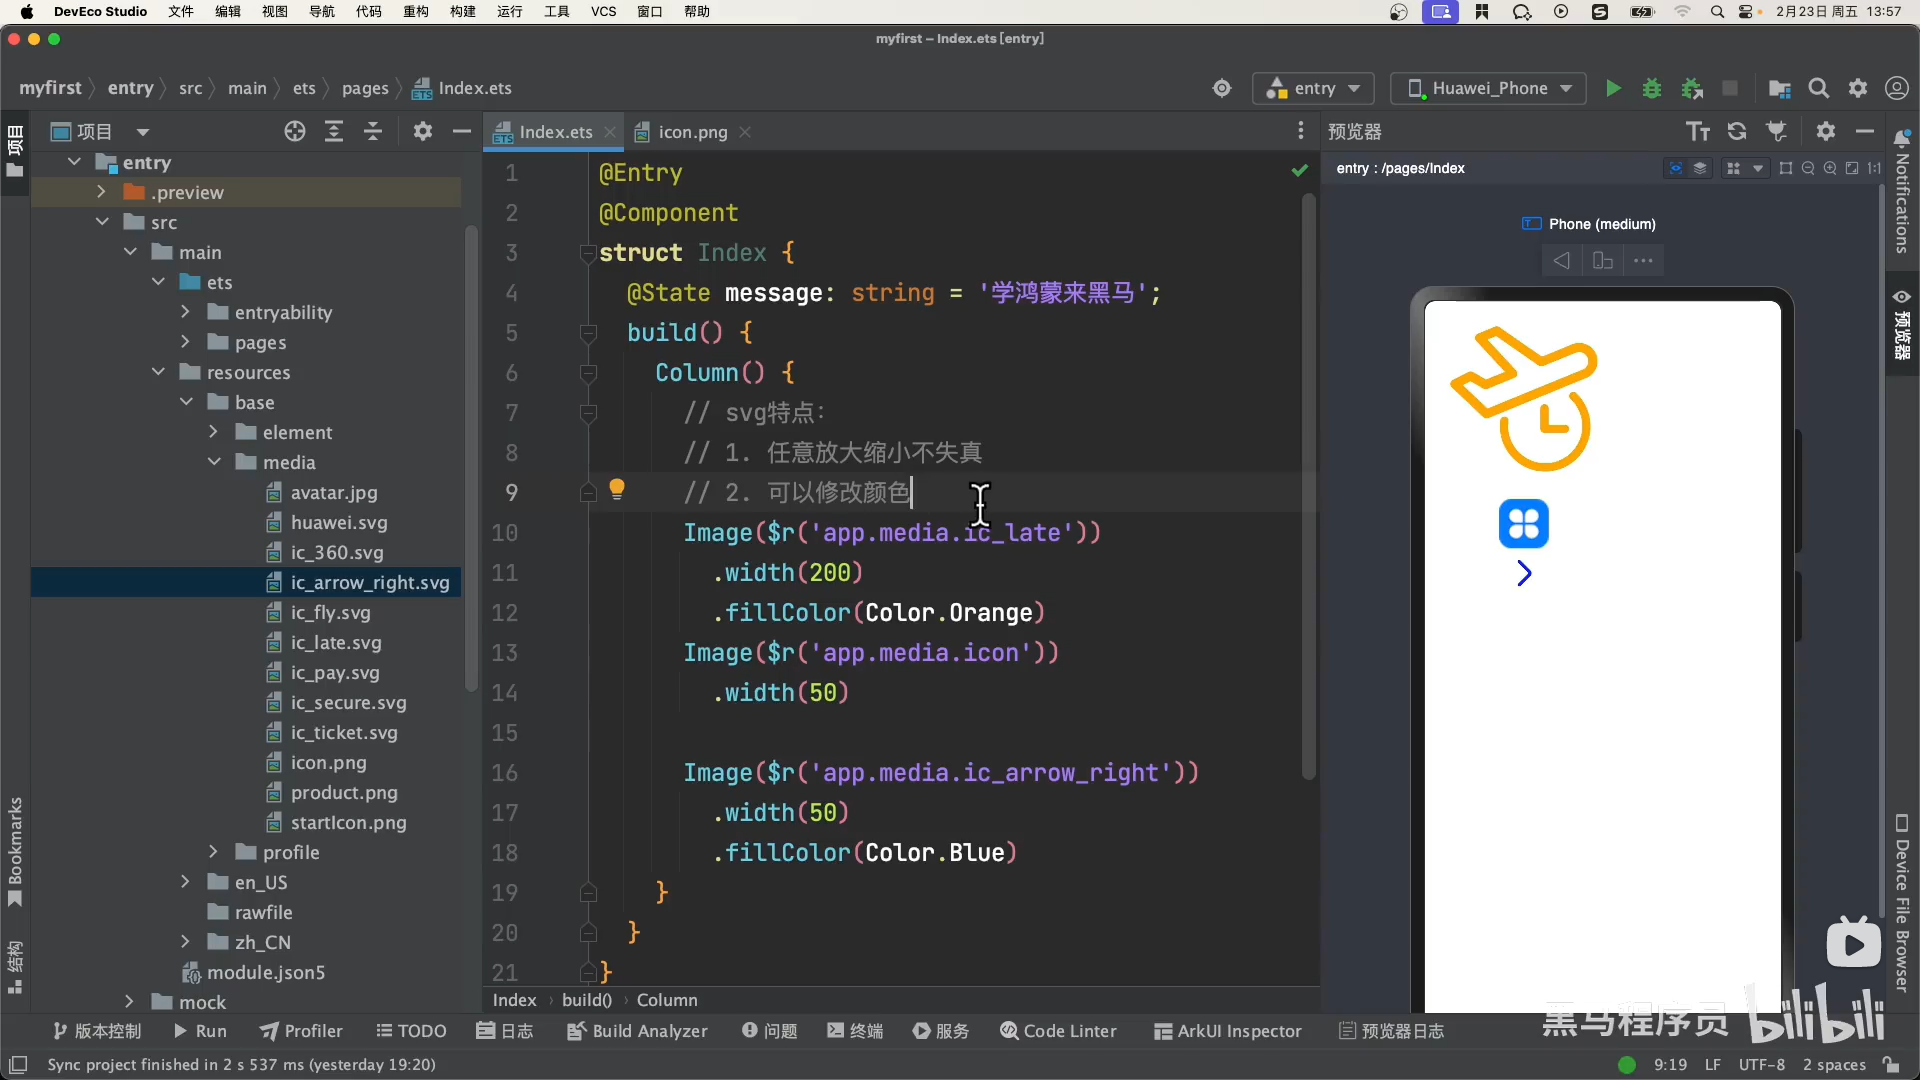Click the crosshair locate icon left of the entry dropdown
The width and height of the screenshot is (1920, 1080).
(x=1222, y=88)
